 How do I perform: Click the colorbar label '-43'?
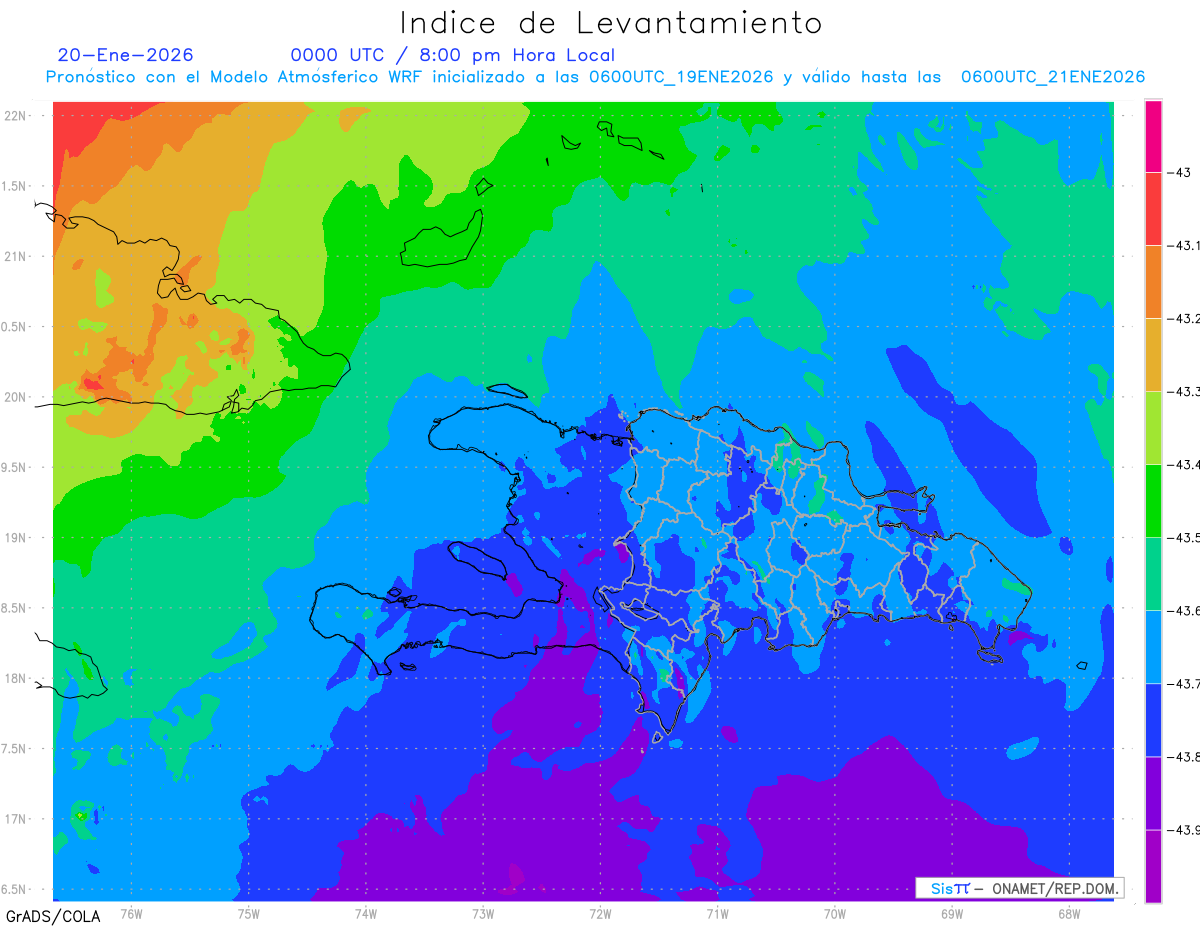pos(1178,173)
